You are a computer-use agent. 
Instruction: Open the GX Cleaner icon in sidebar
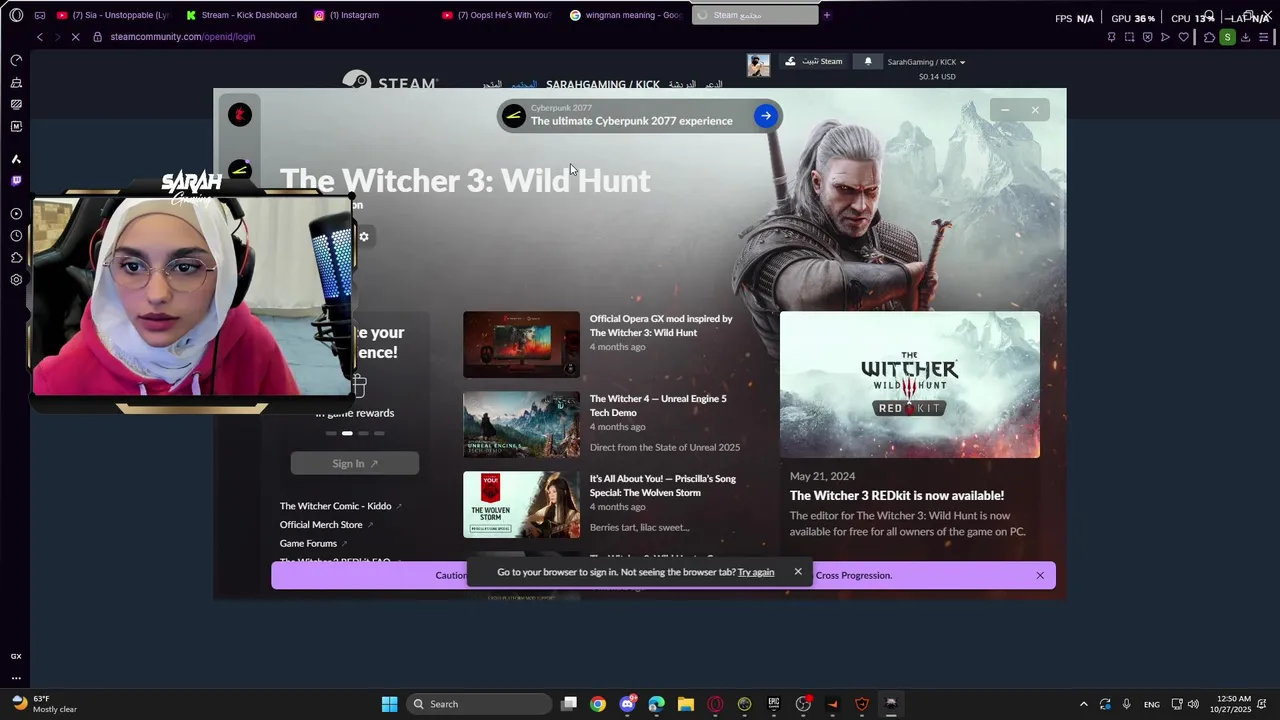click(16, 83)
